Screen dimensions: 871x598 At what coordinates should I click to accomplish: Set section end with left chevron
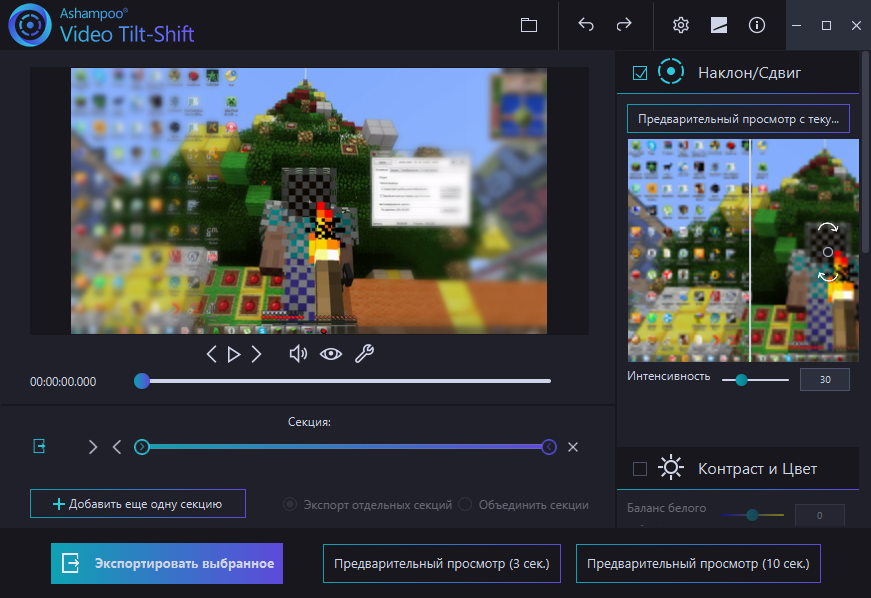pyautogui.click(x=117, y=447)
